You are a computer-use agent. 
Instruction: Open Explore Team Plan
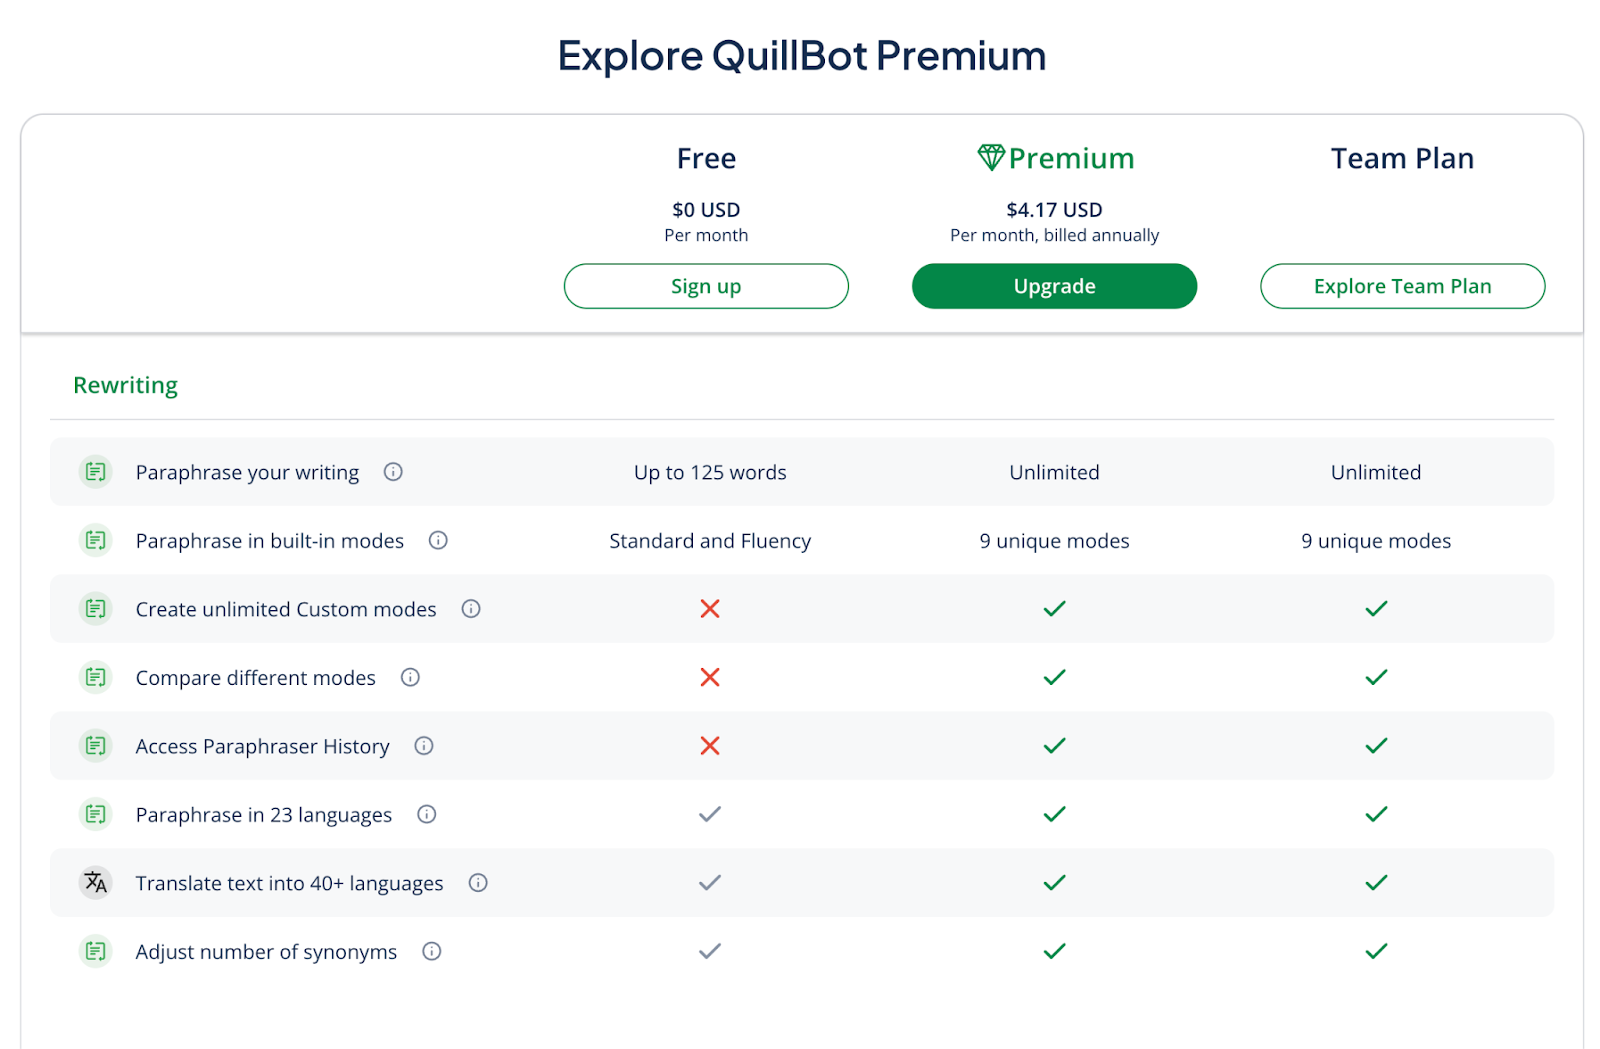pyautogui.click(x=1402, y=286)
